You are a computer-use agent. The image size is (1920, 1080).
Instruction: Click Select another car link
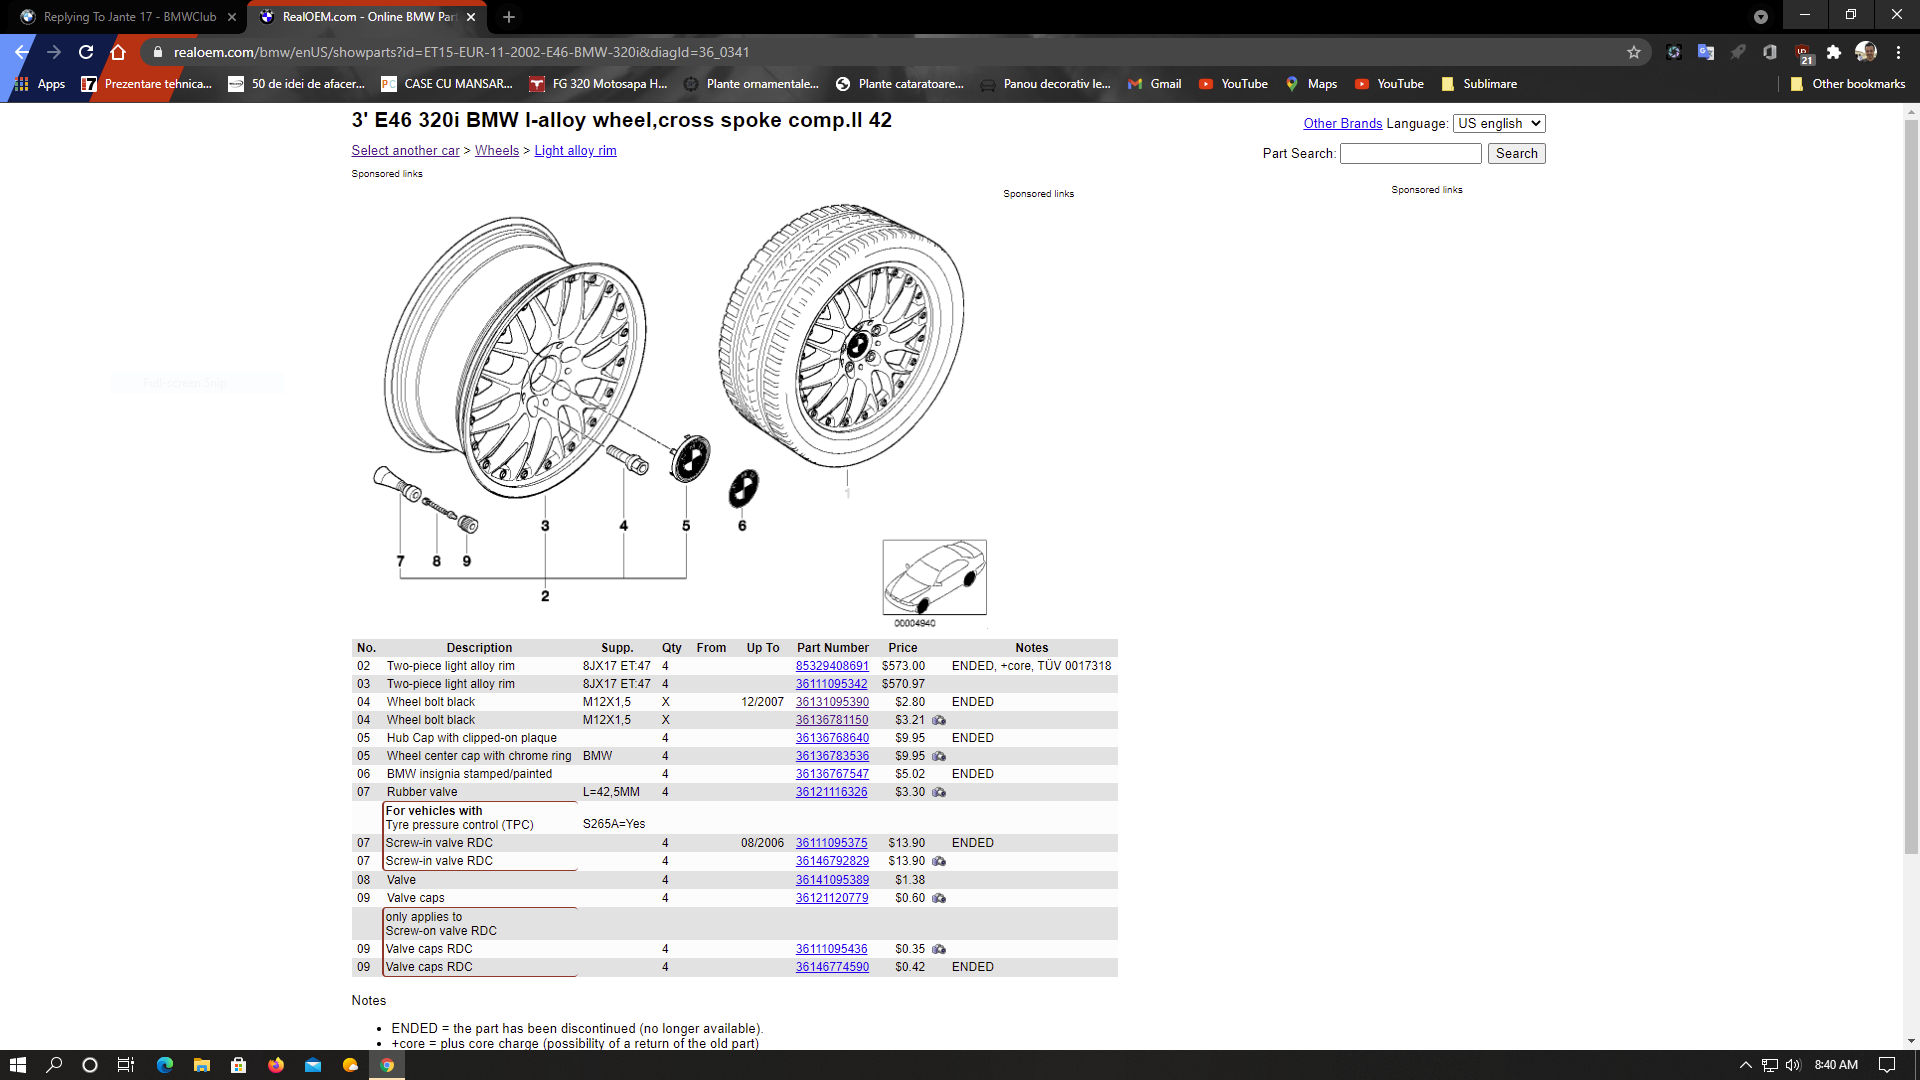[405, 150]
